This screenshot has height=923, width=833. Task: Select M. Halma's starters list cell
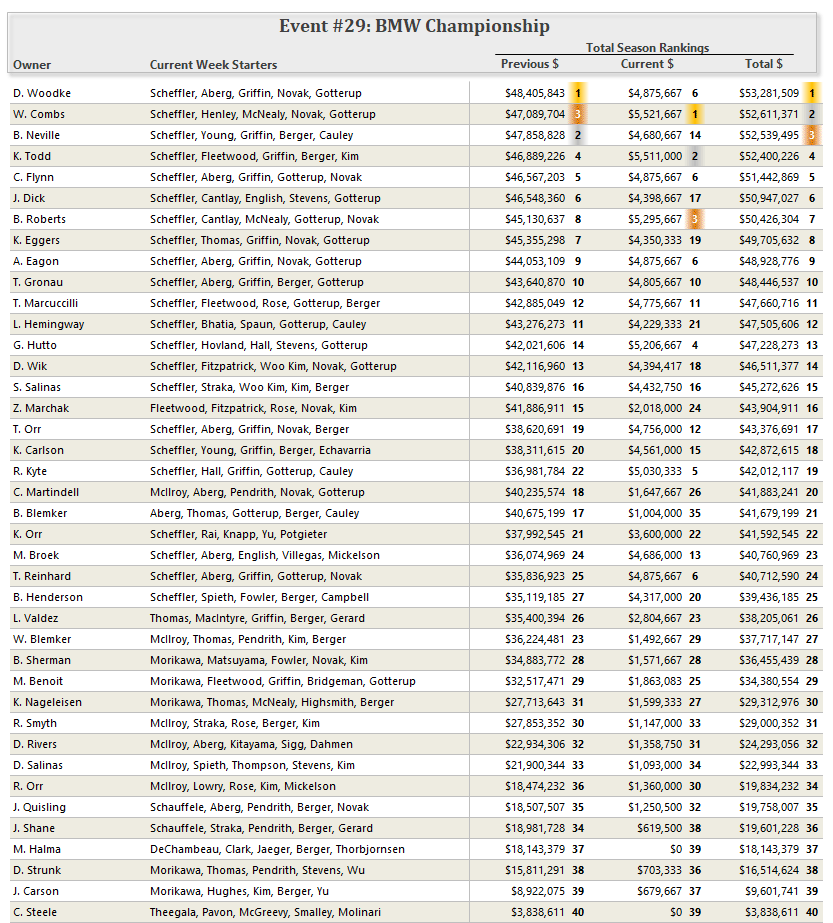pos(277,849)
